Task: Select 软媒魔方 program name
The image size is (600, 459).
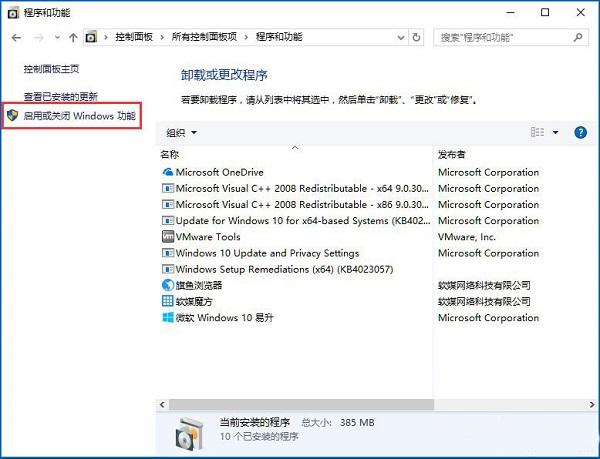Action: (194, 301)
